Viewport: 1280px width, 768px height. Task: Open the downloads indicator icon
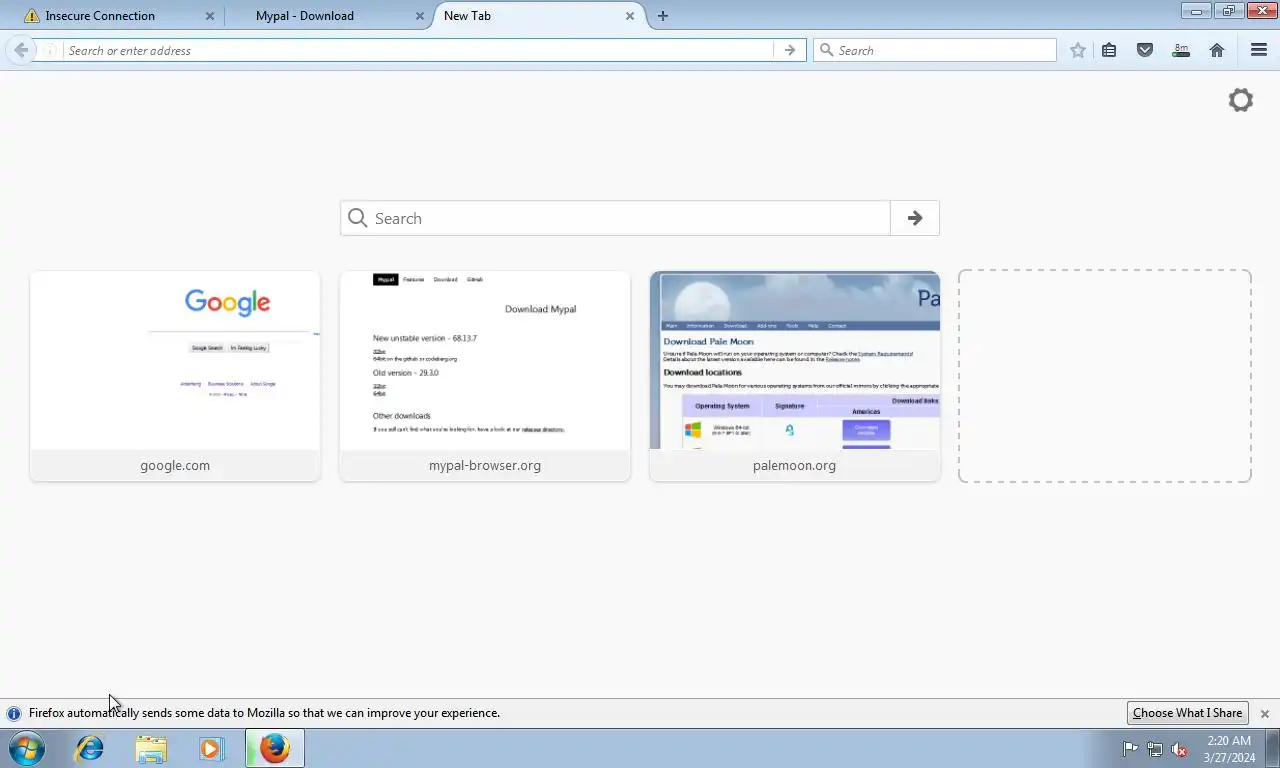(x=1181, y=50)
